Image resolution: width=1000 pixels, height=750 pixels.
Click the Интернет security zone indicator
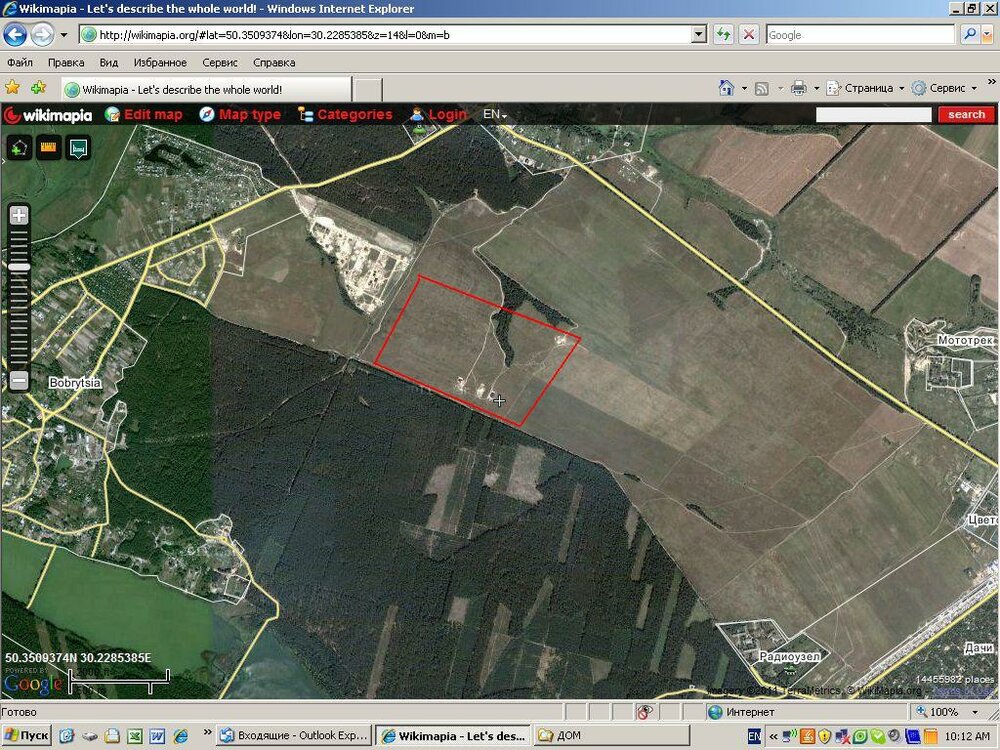(741, 712)
